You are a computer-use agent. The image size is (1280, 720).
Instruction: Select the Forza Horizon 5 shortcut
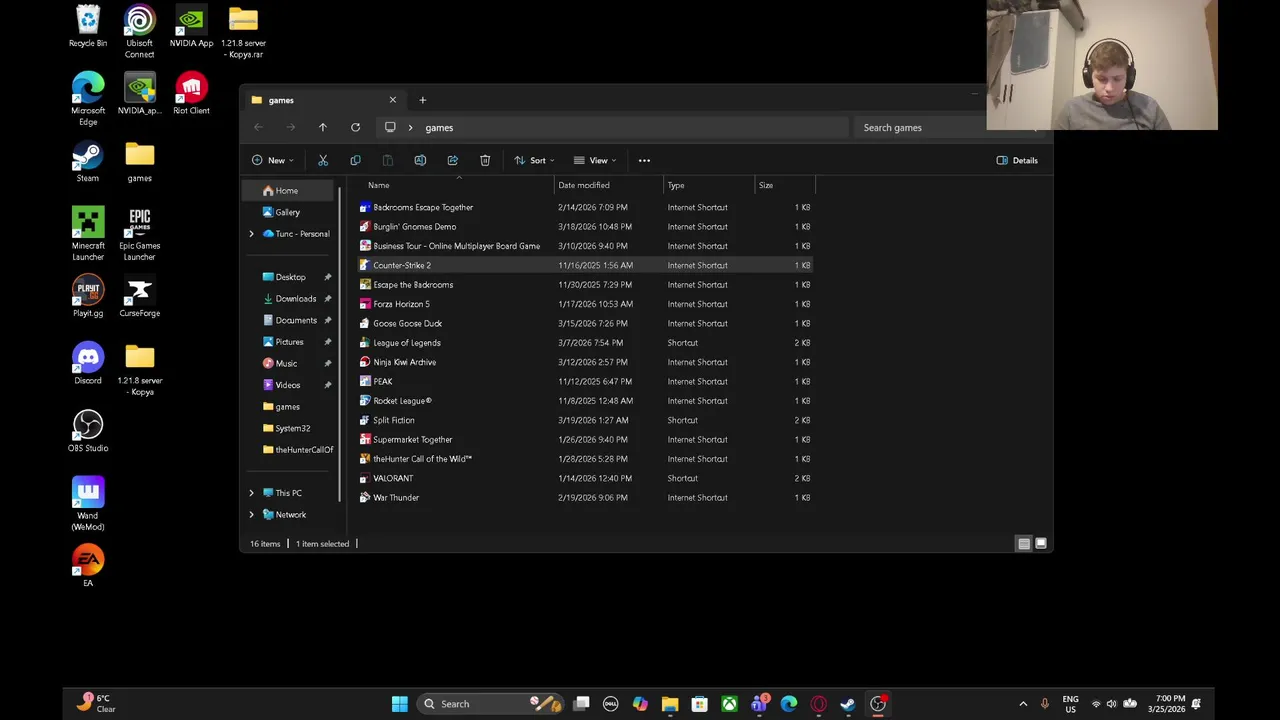pos(585,304)
